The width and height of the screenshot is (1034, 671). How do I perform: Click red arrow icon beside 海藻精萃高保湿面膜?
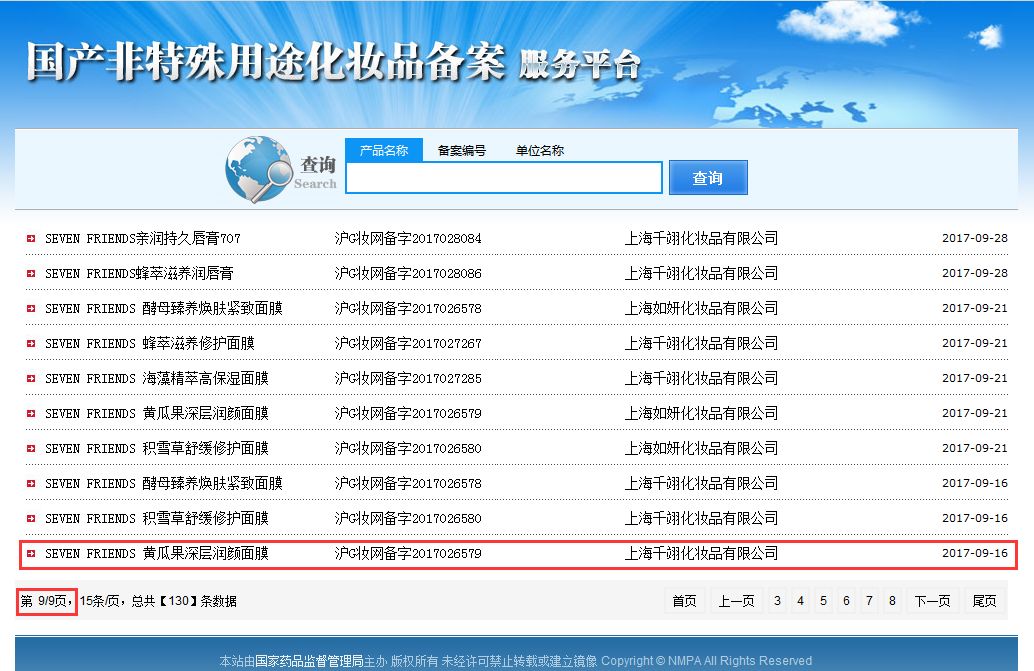point(31,378)
